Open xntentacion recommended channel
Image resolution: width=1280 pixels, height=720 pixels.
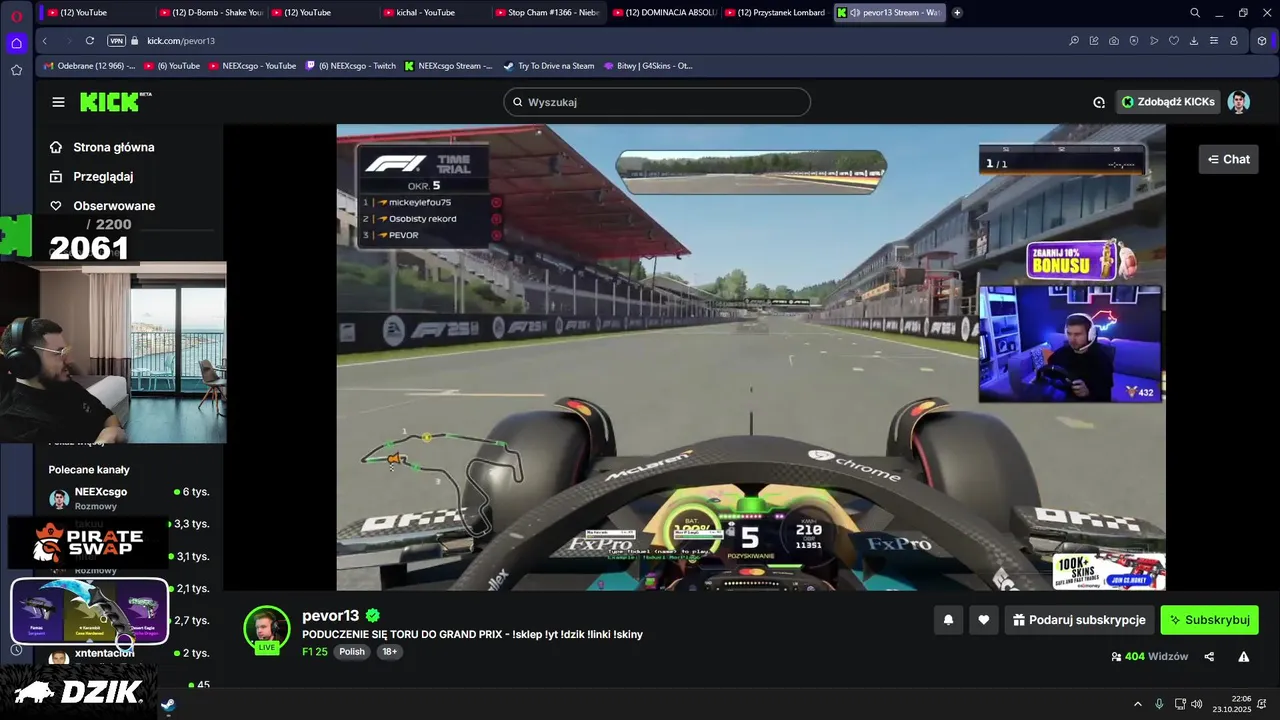tap(128, 653)
